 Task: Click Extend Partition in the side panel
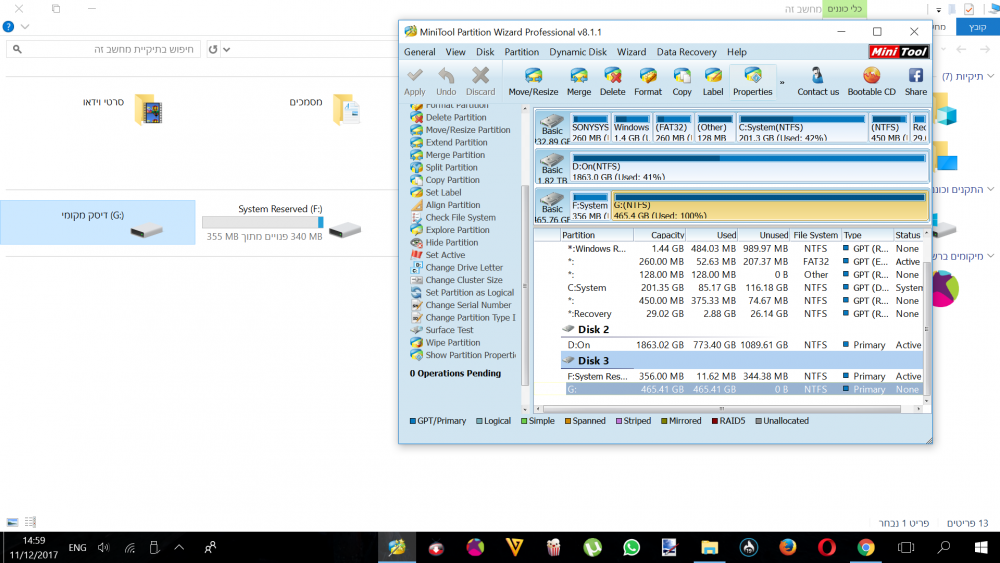[456, 143]
